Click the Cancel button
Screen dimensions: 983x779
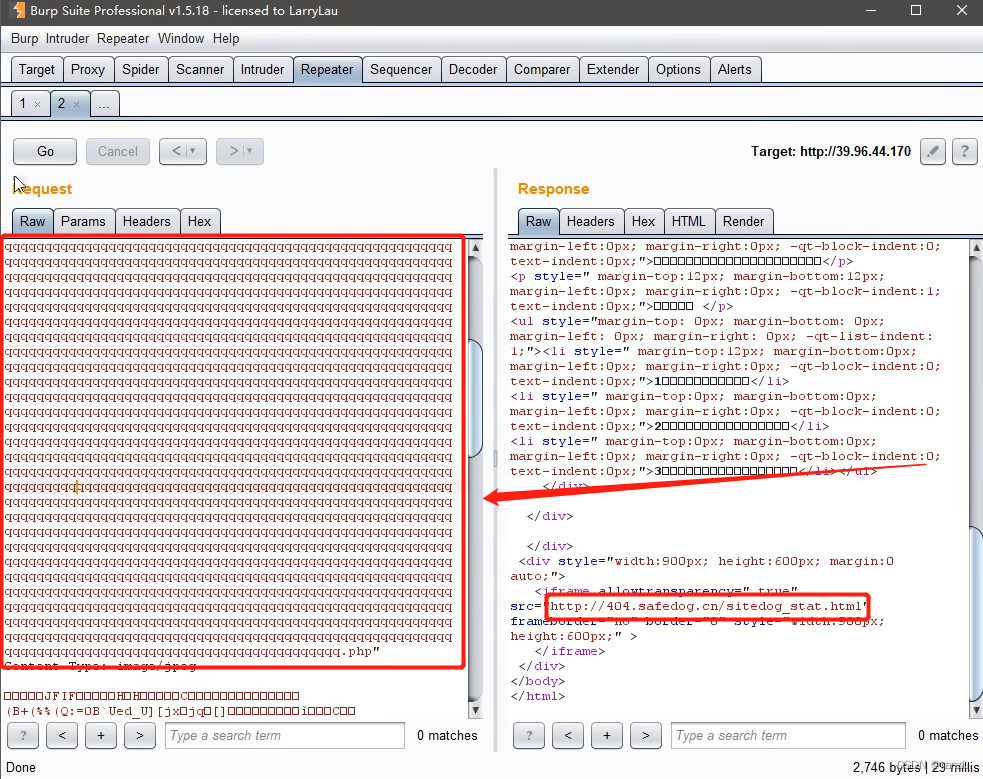click(x=118, y=151)
